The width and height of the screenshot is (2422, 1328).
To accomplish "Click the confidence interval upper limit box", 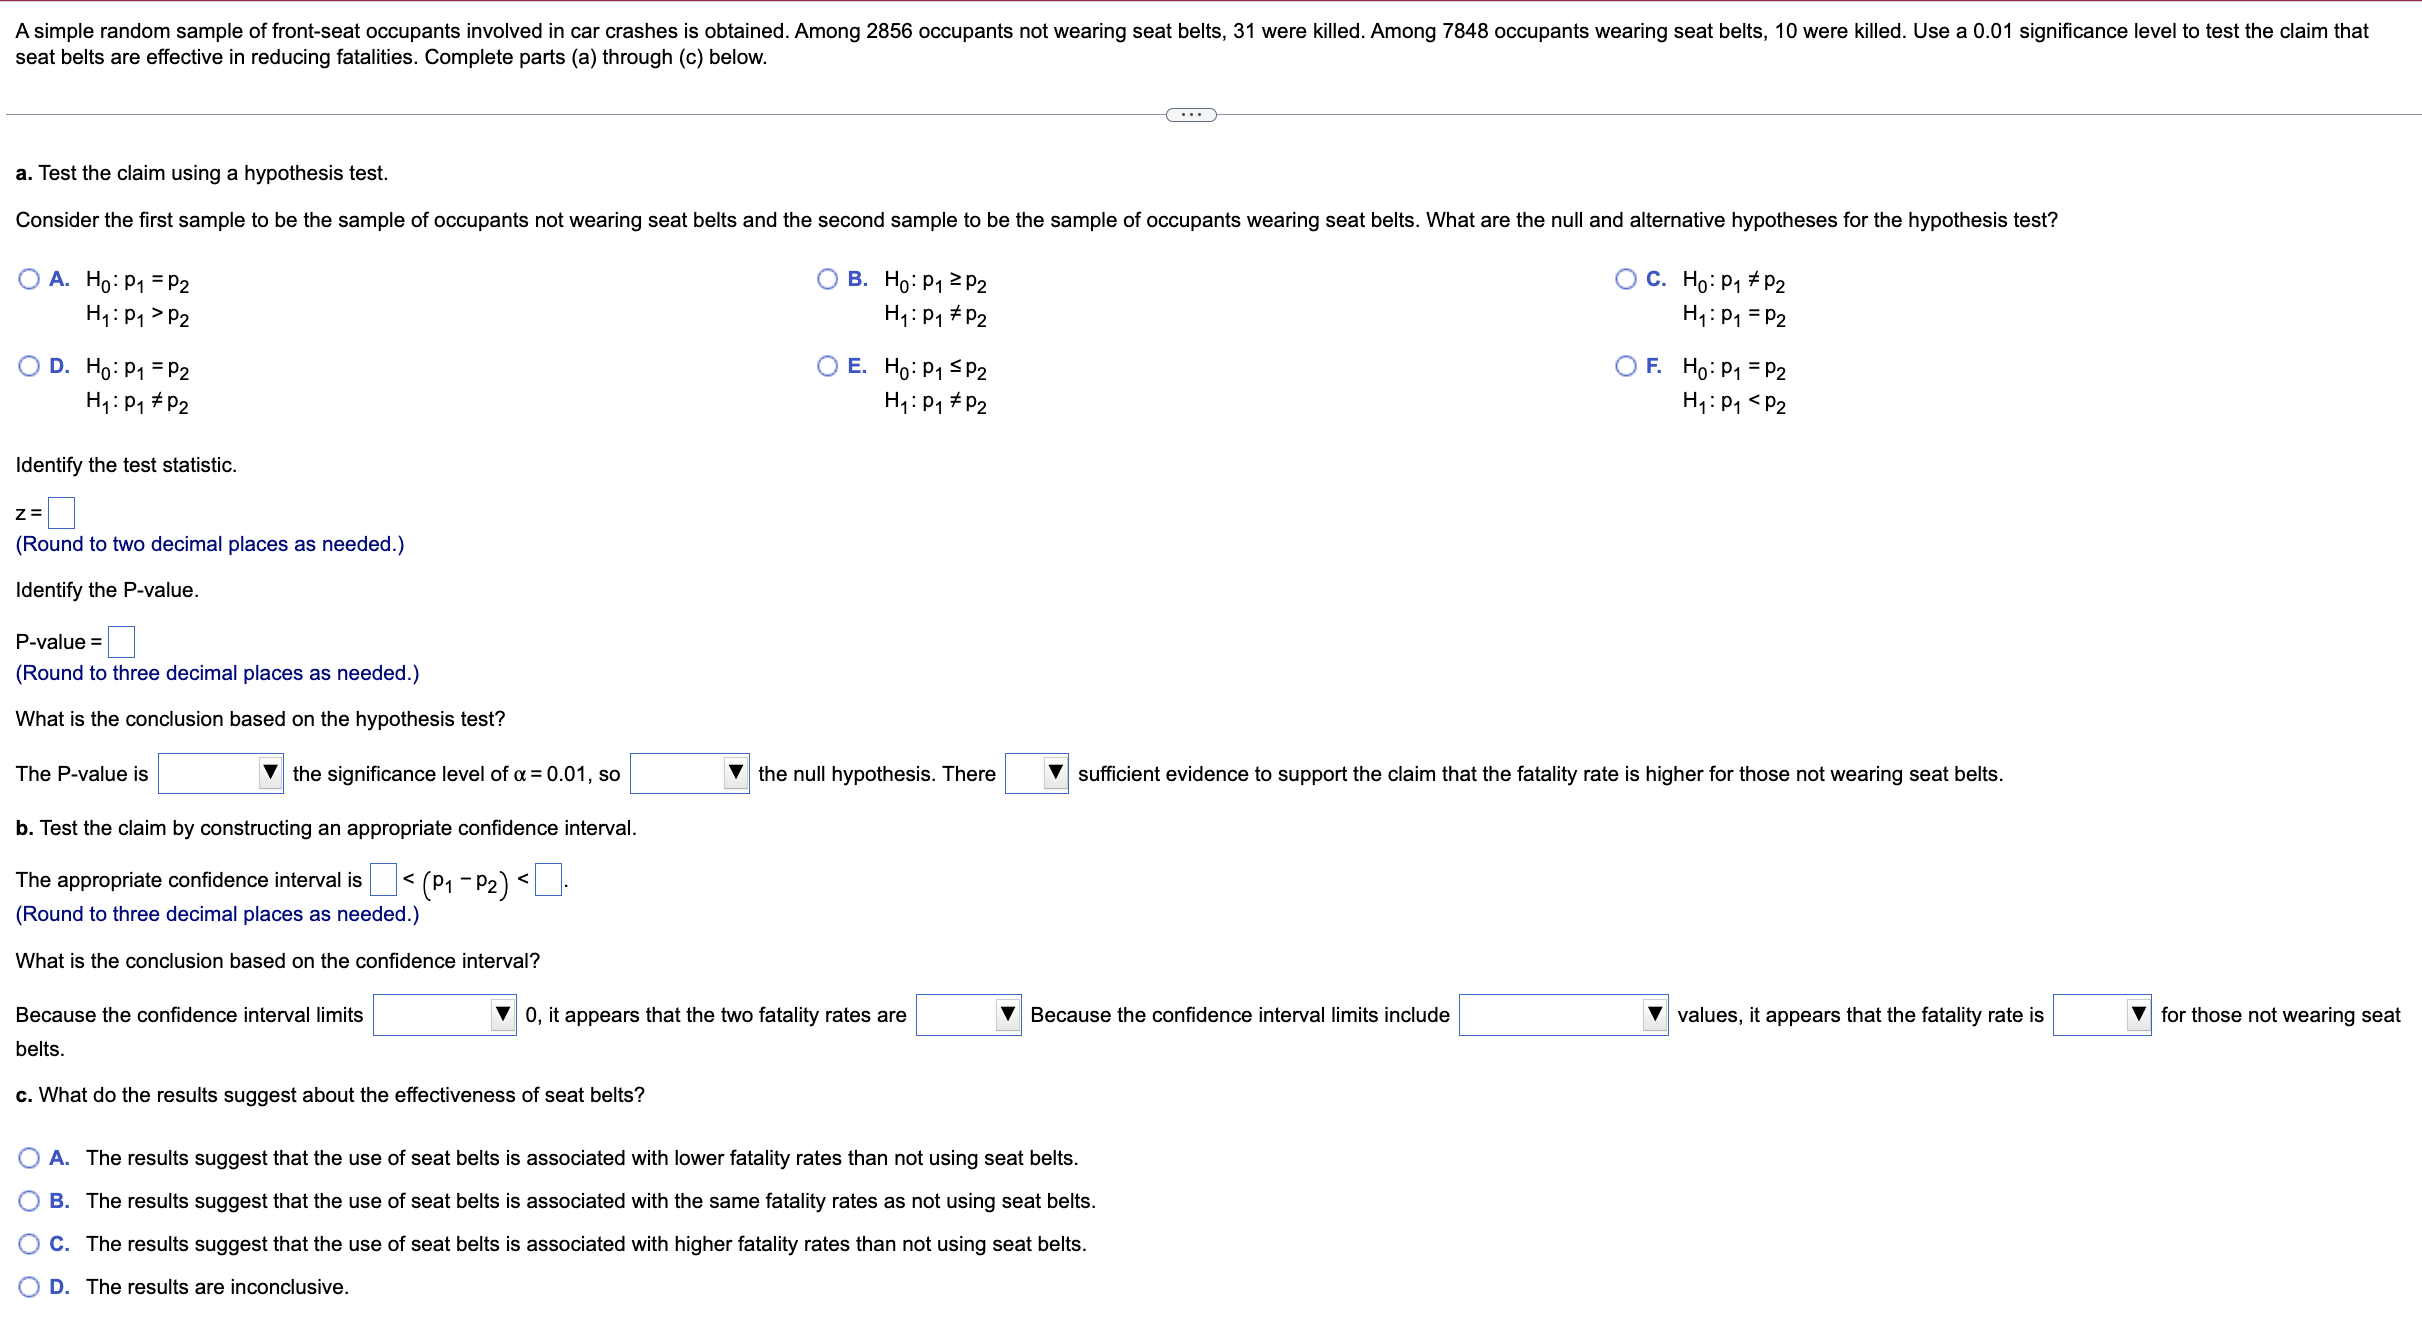I will tap(548, 880).
